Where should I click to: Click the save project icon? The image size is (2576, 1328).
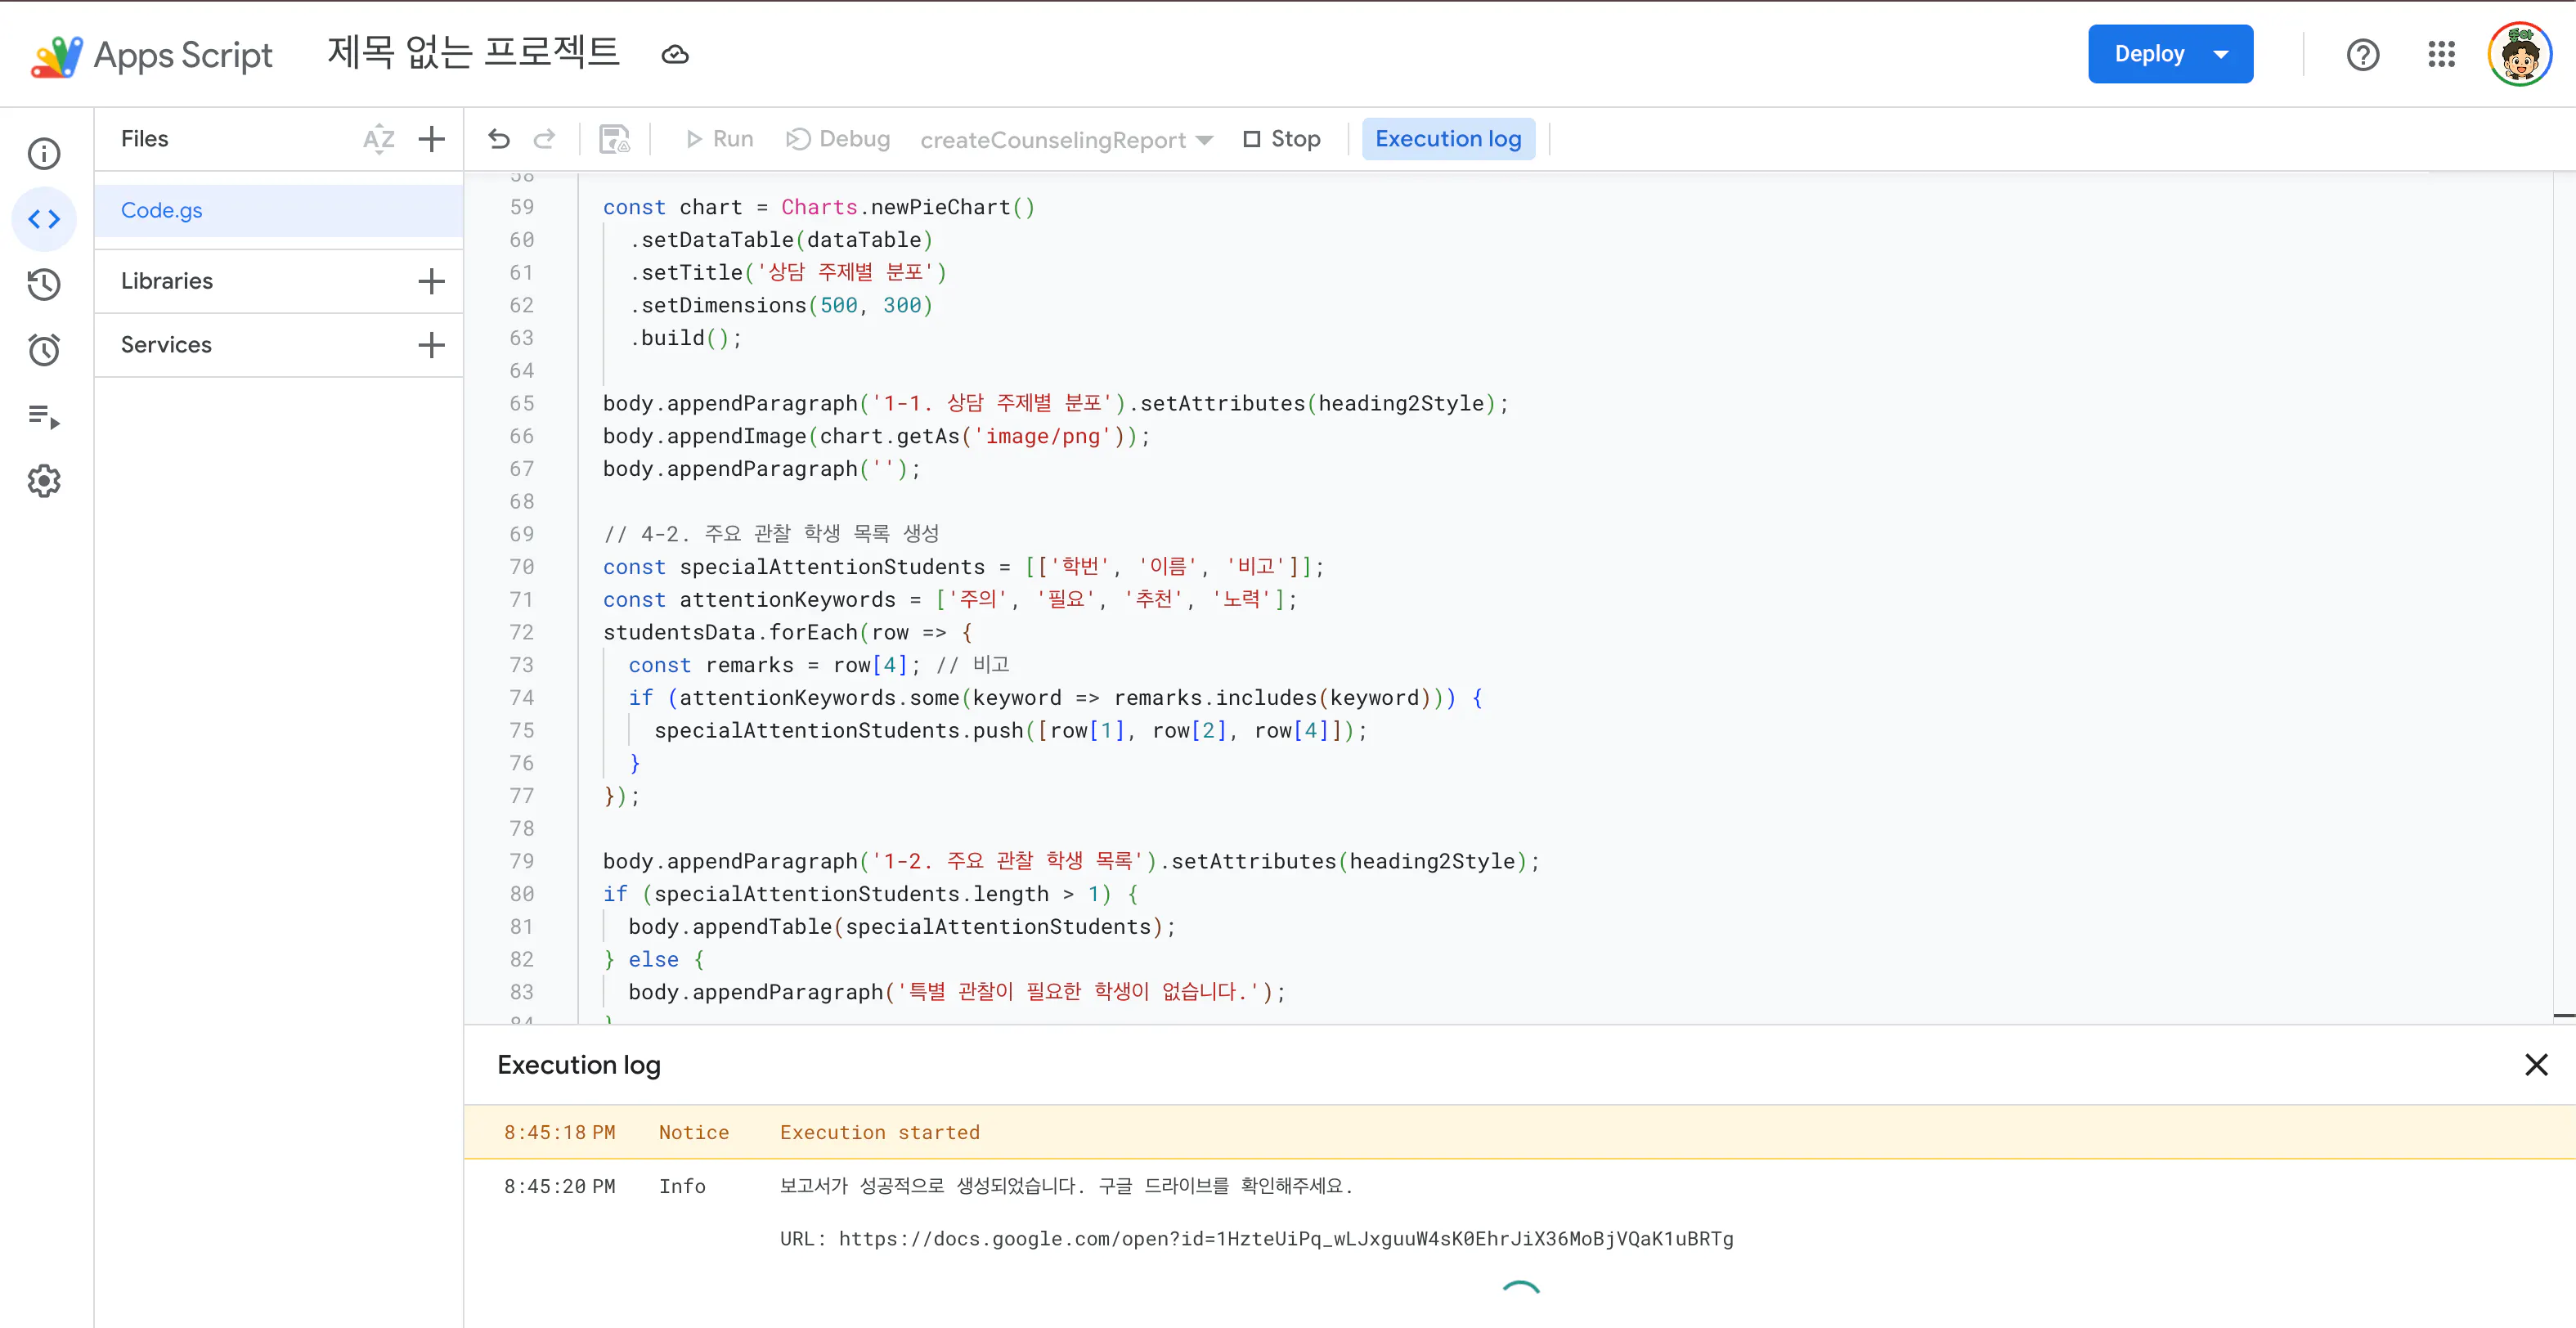pyautogui.click(x=614, y=139)
